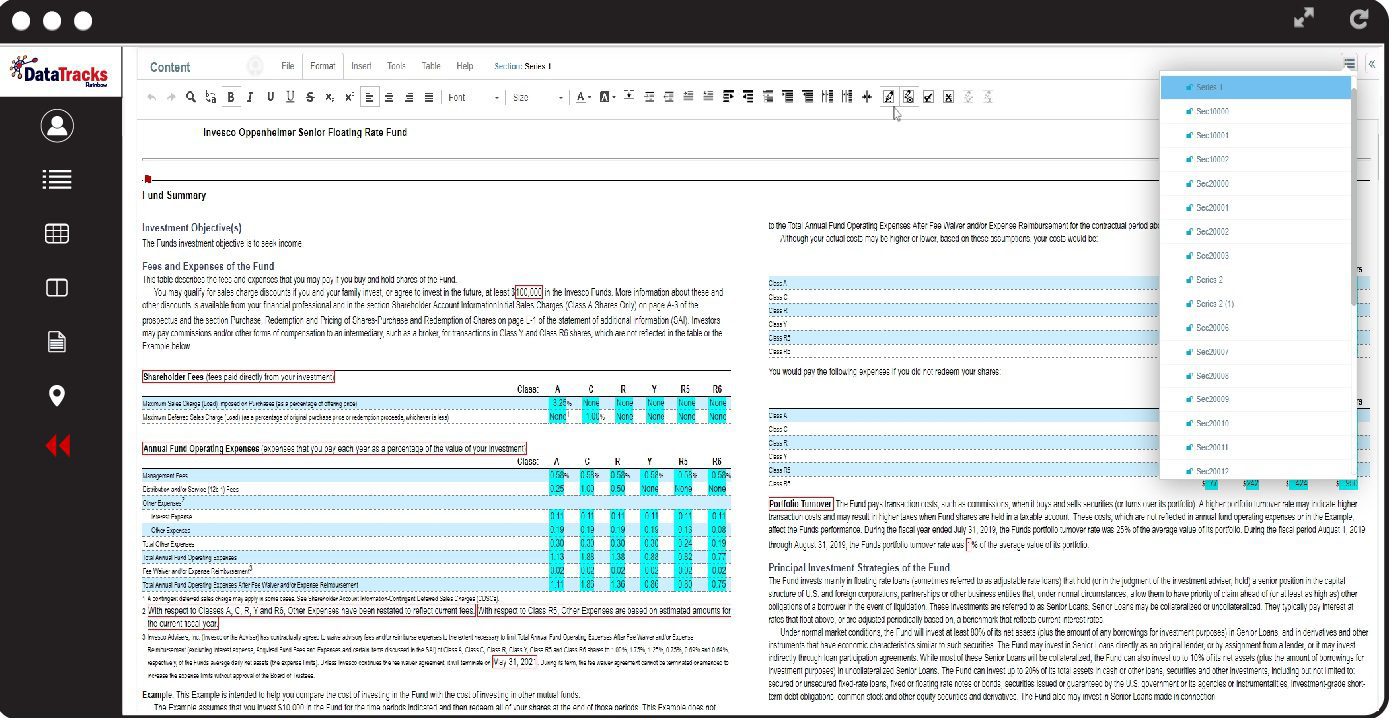The height and width of the screenshot is (720, 1392).
Task: Open the font Size dropdown
Action: coord(537,97)
